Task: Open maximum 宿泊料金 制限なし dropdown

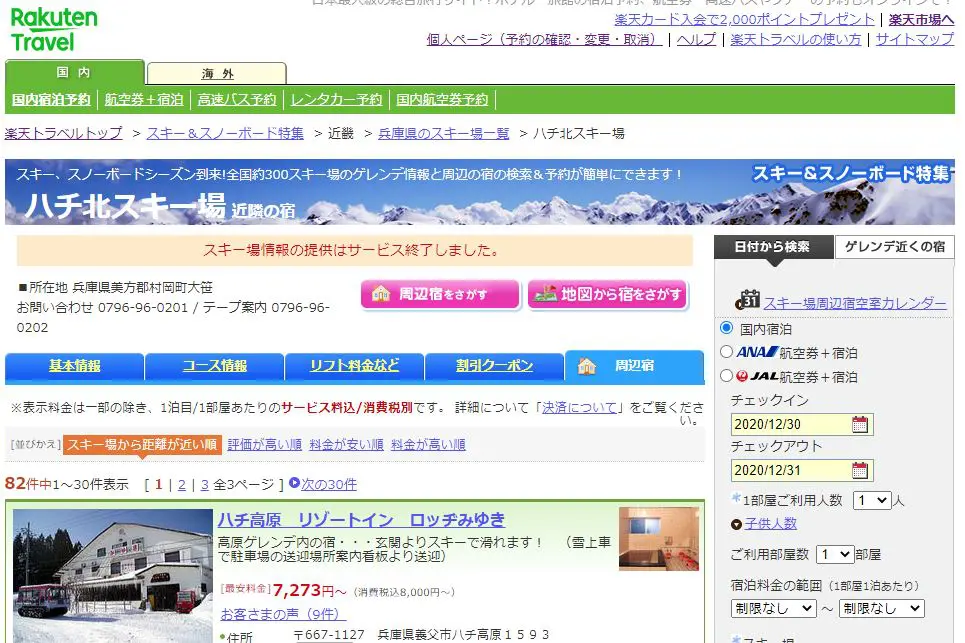Action: (x=881, y=609)
